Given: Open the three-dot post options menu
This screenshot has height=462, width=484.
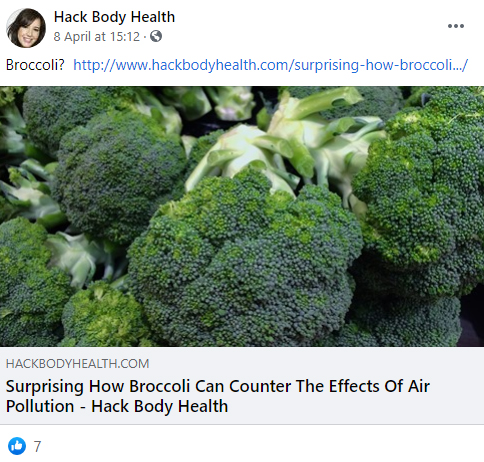Looking at the screenshot, I should [x=456, y=26].
